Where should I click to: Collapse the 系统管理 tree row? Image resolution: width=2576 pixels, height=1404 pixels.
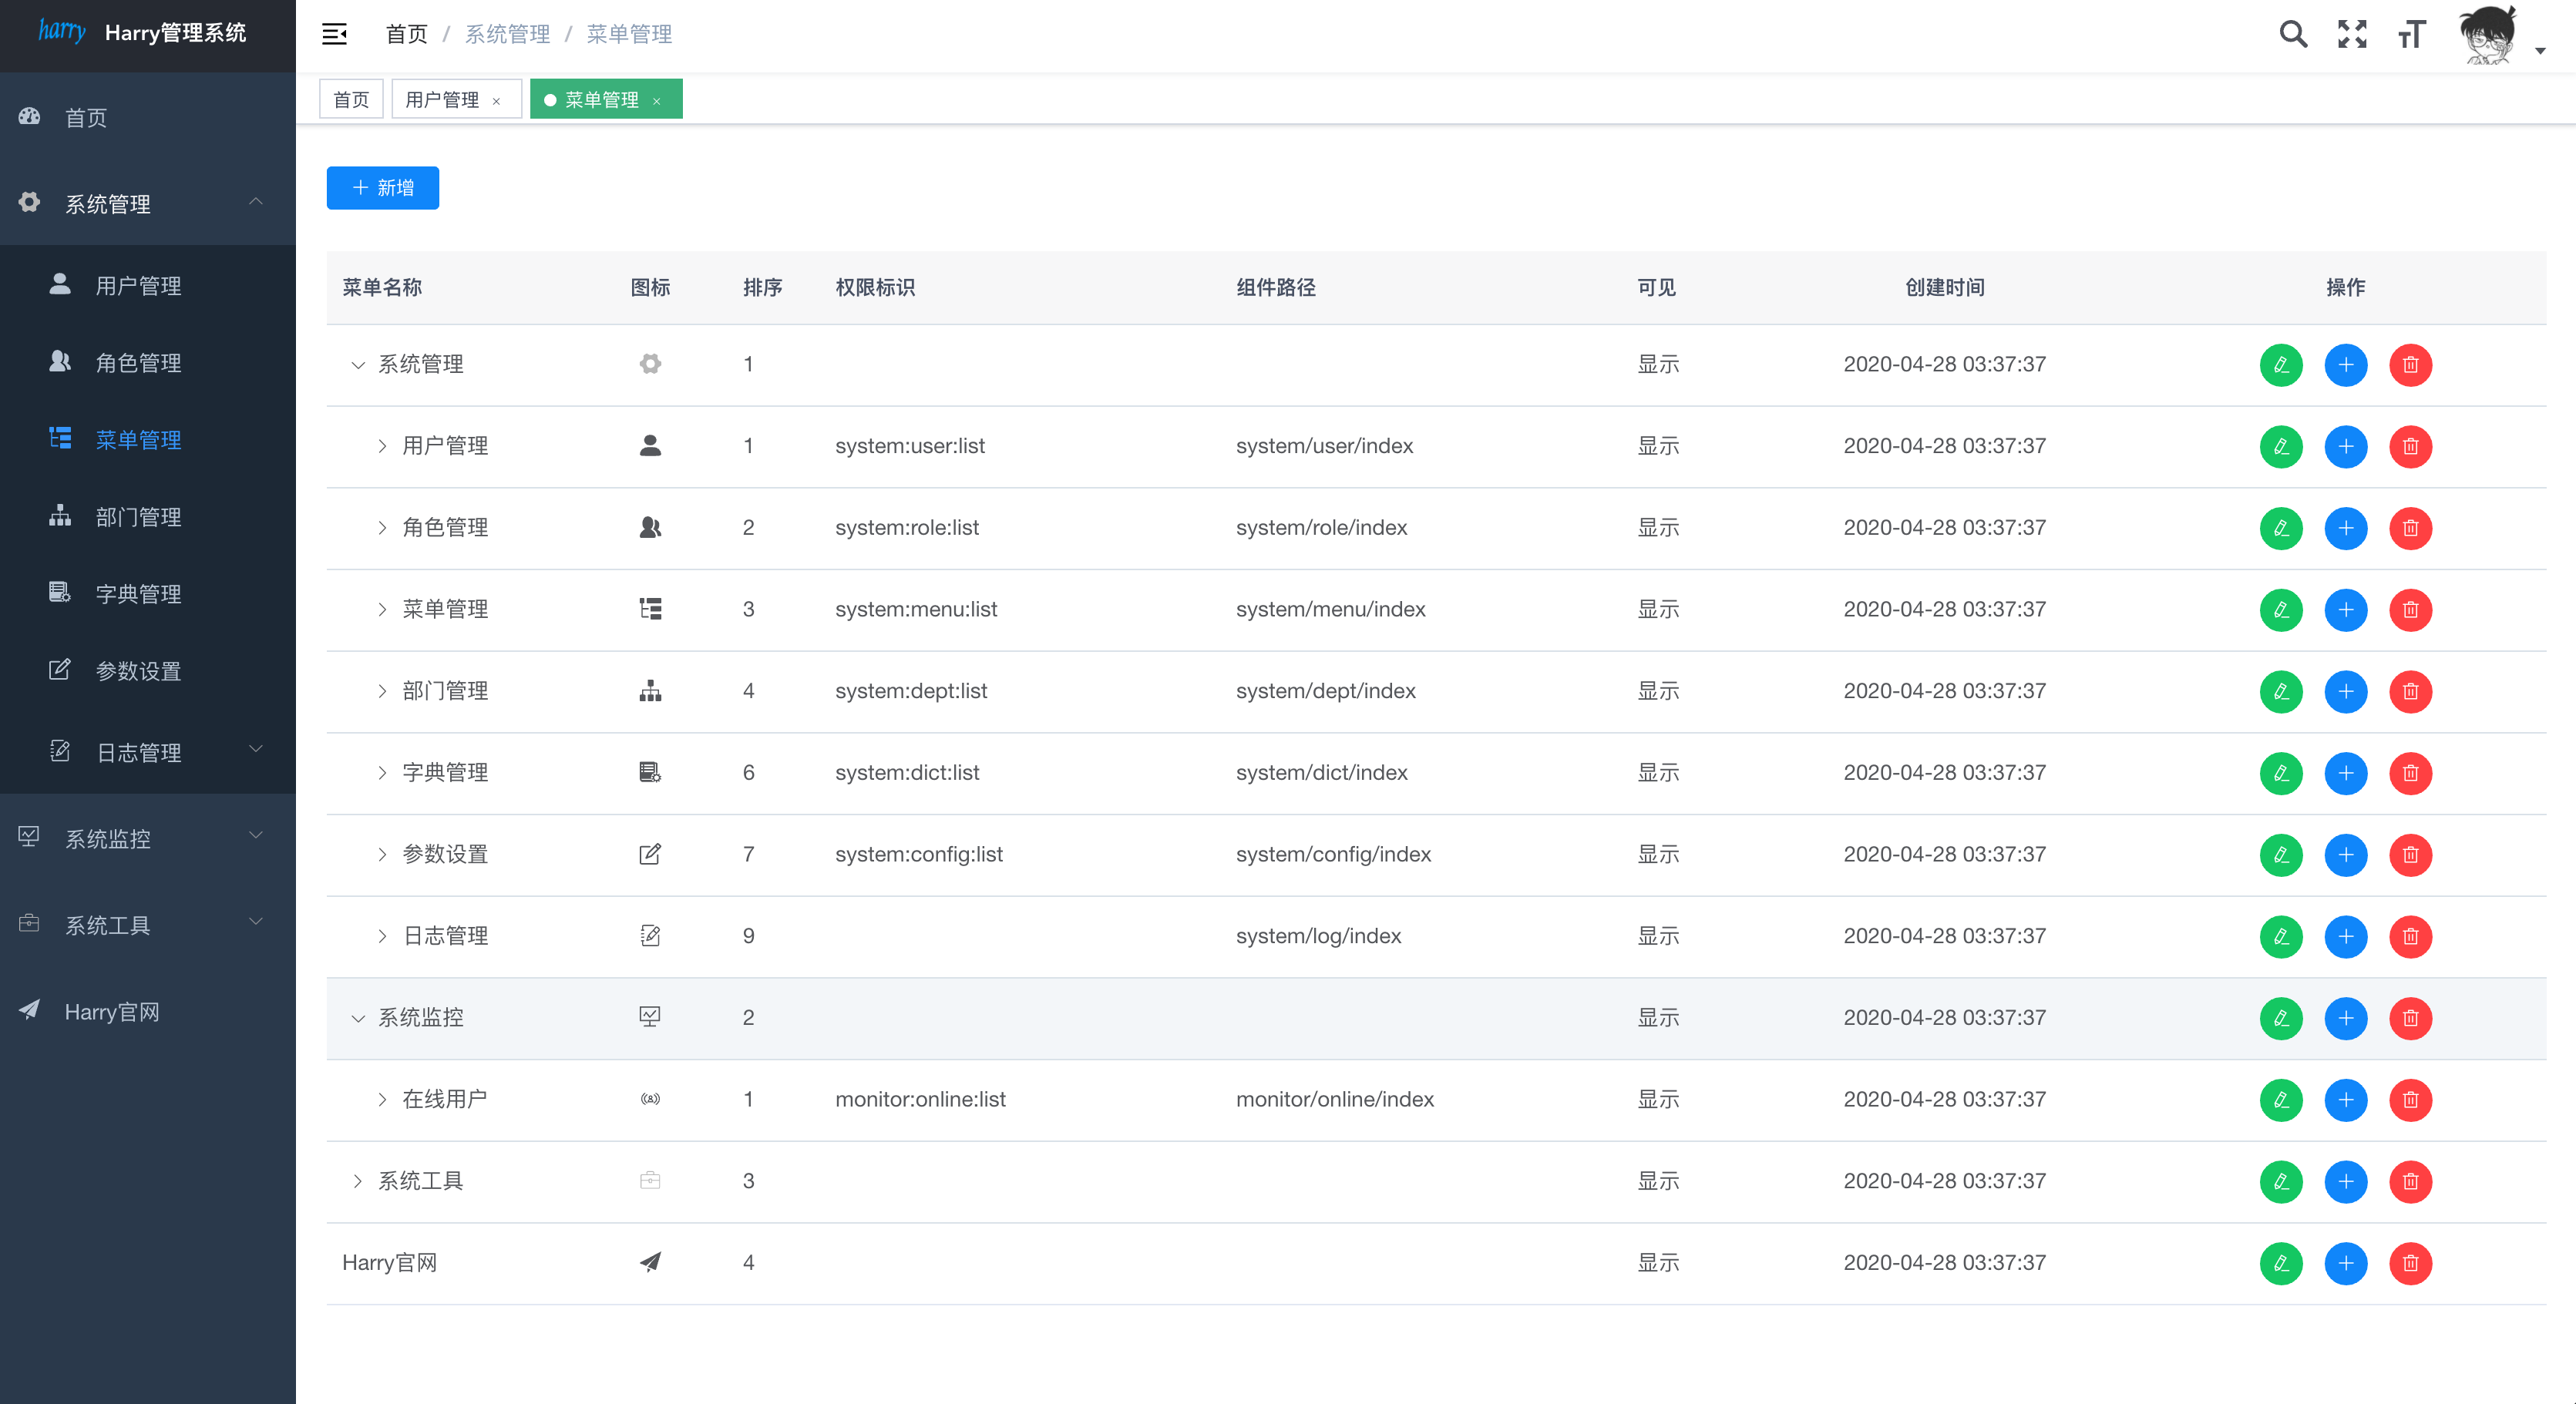coord(357,365)
